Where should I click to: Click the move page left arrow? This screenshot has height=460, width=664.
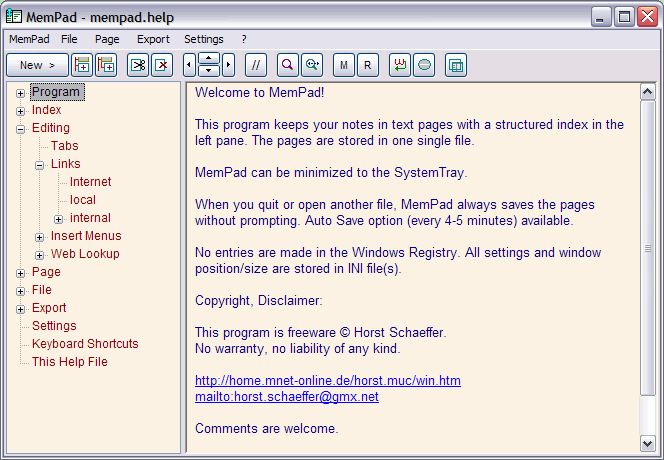point(189,65)
